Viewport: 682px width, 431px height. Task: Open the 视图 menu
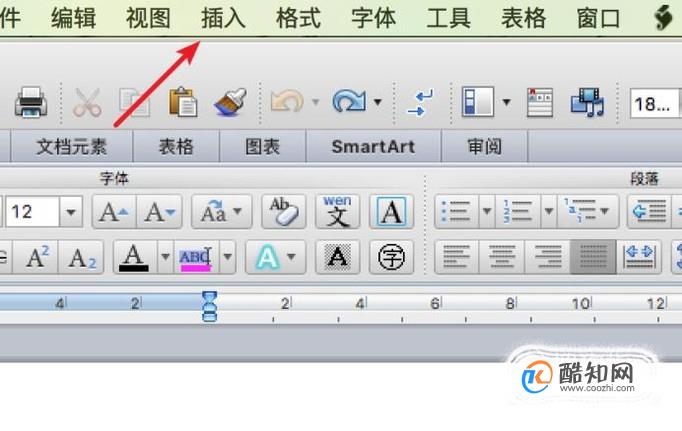click(148, 18)
